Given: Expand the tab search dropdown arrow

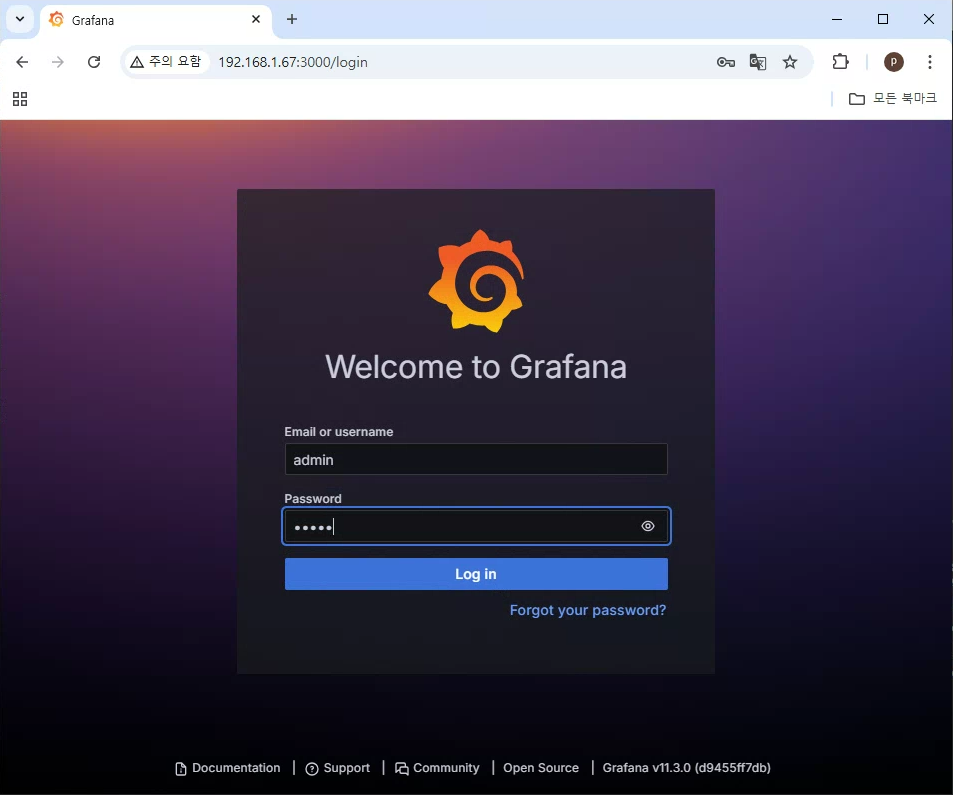Looking at the screenshot, I should (x=20, y=19).
